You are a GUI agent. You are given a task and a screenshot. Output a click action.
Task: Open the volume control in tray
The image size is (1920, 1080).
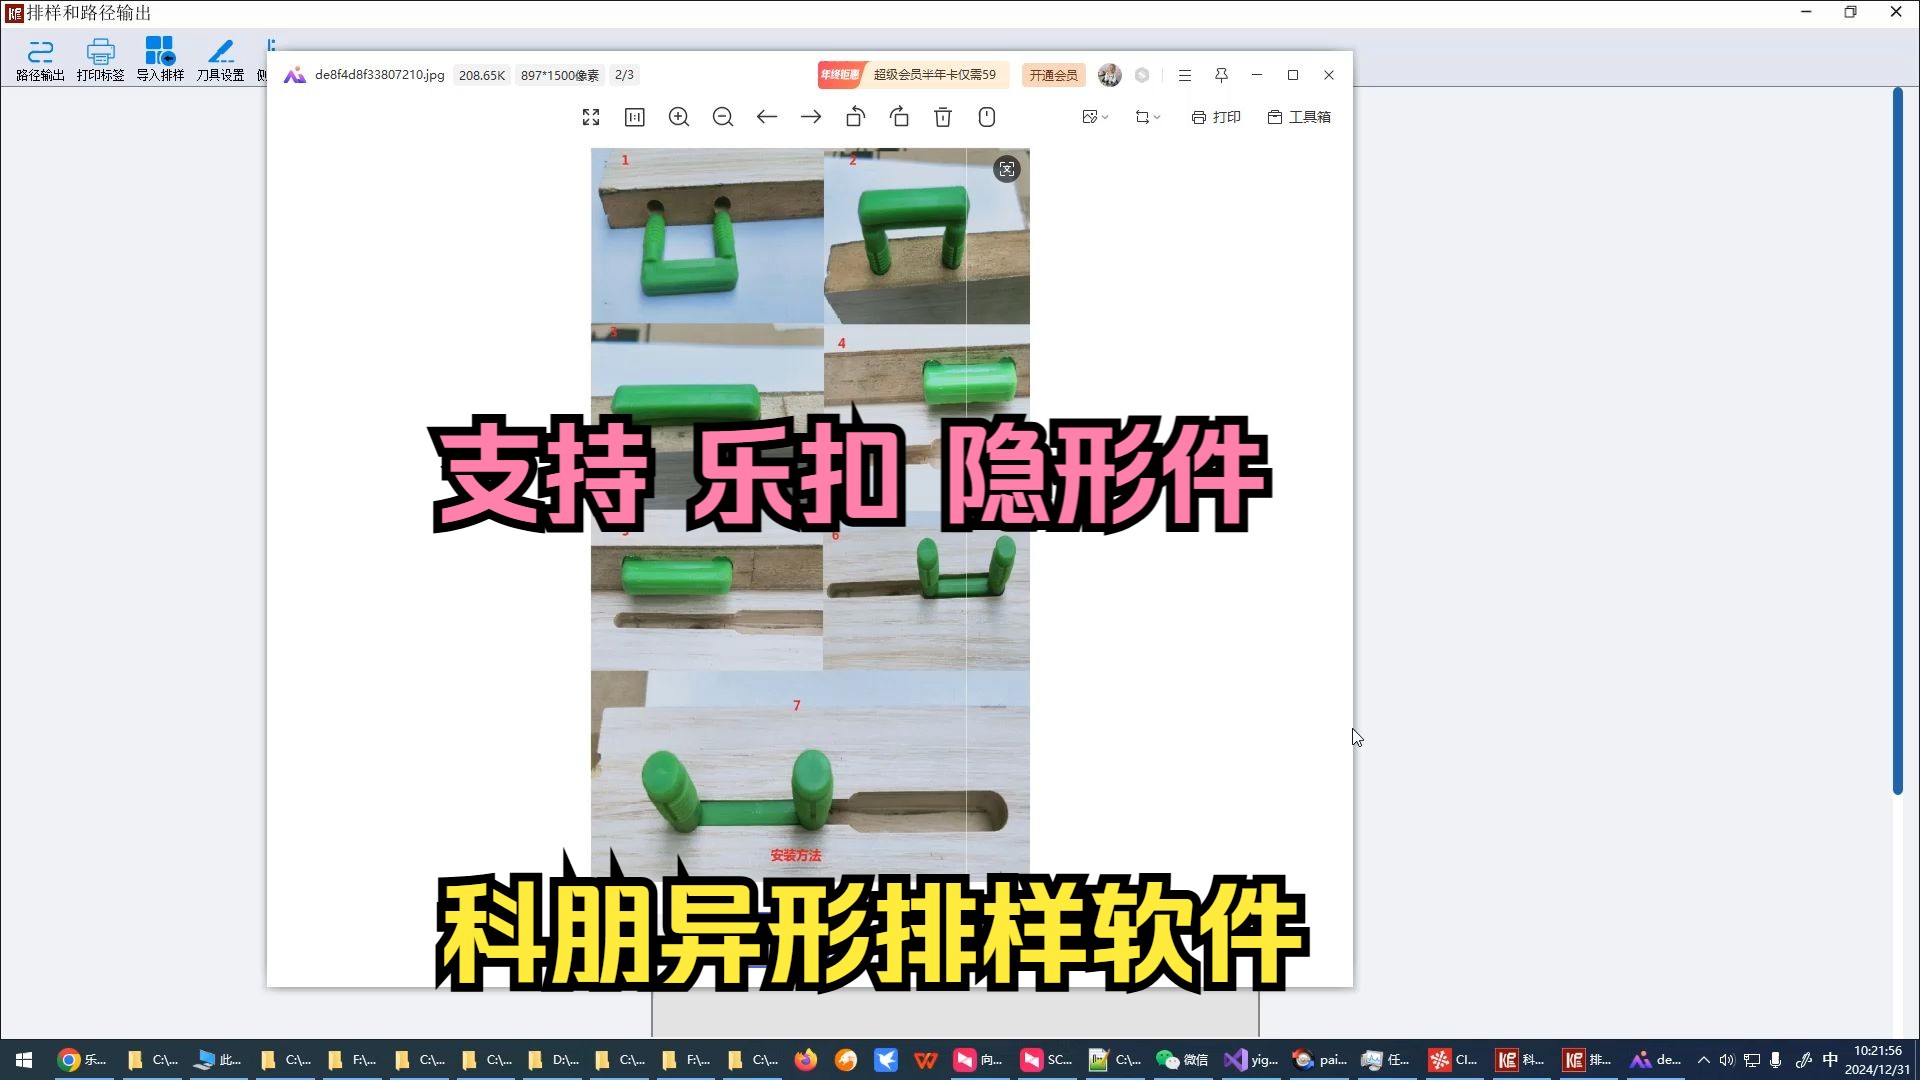(1727, 1060)
